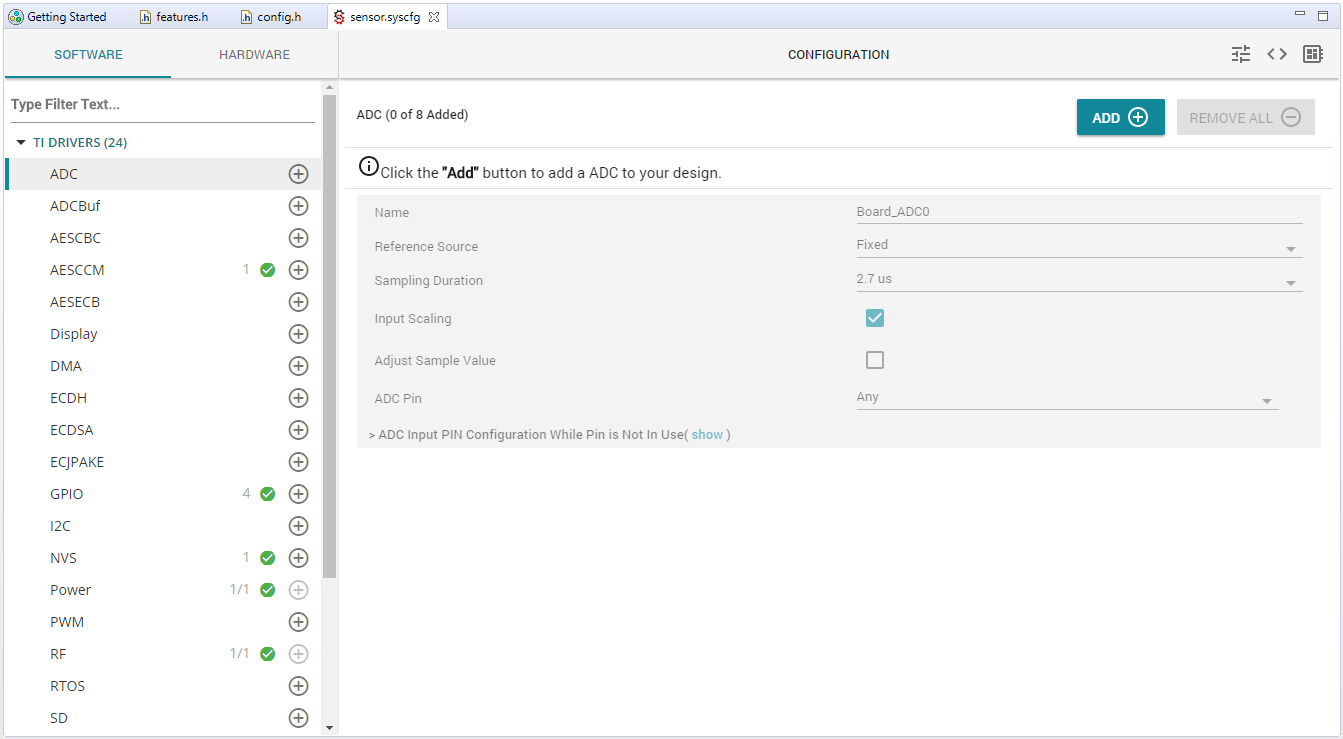Click the ADD button for ADC
Screen dimensions: 1343x739
pyautogui.click(x=1120, y=117)
